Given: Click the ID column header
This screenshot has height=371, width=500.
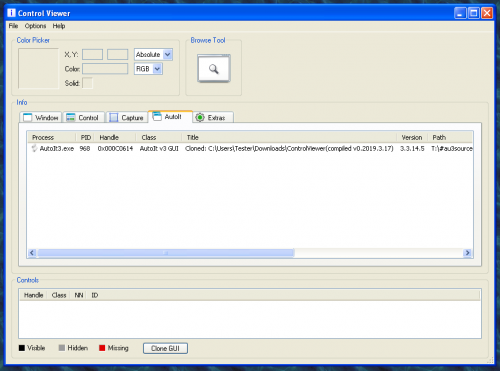Looking at the screenshot, I should click(x=95, y=295).
